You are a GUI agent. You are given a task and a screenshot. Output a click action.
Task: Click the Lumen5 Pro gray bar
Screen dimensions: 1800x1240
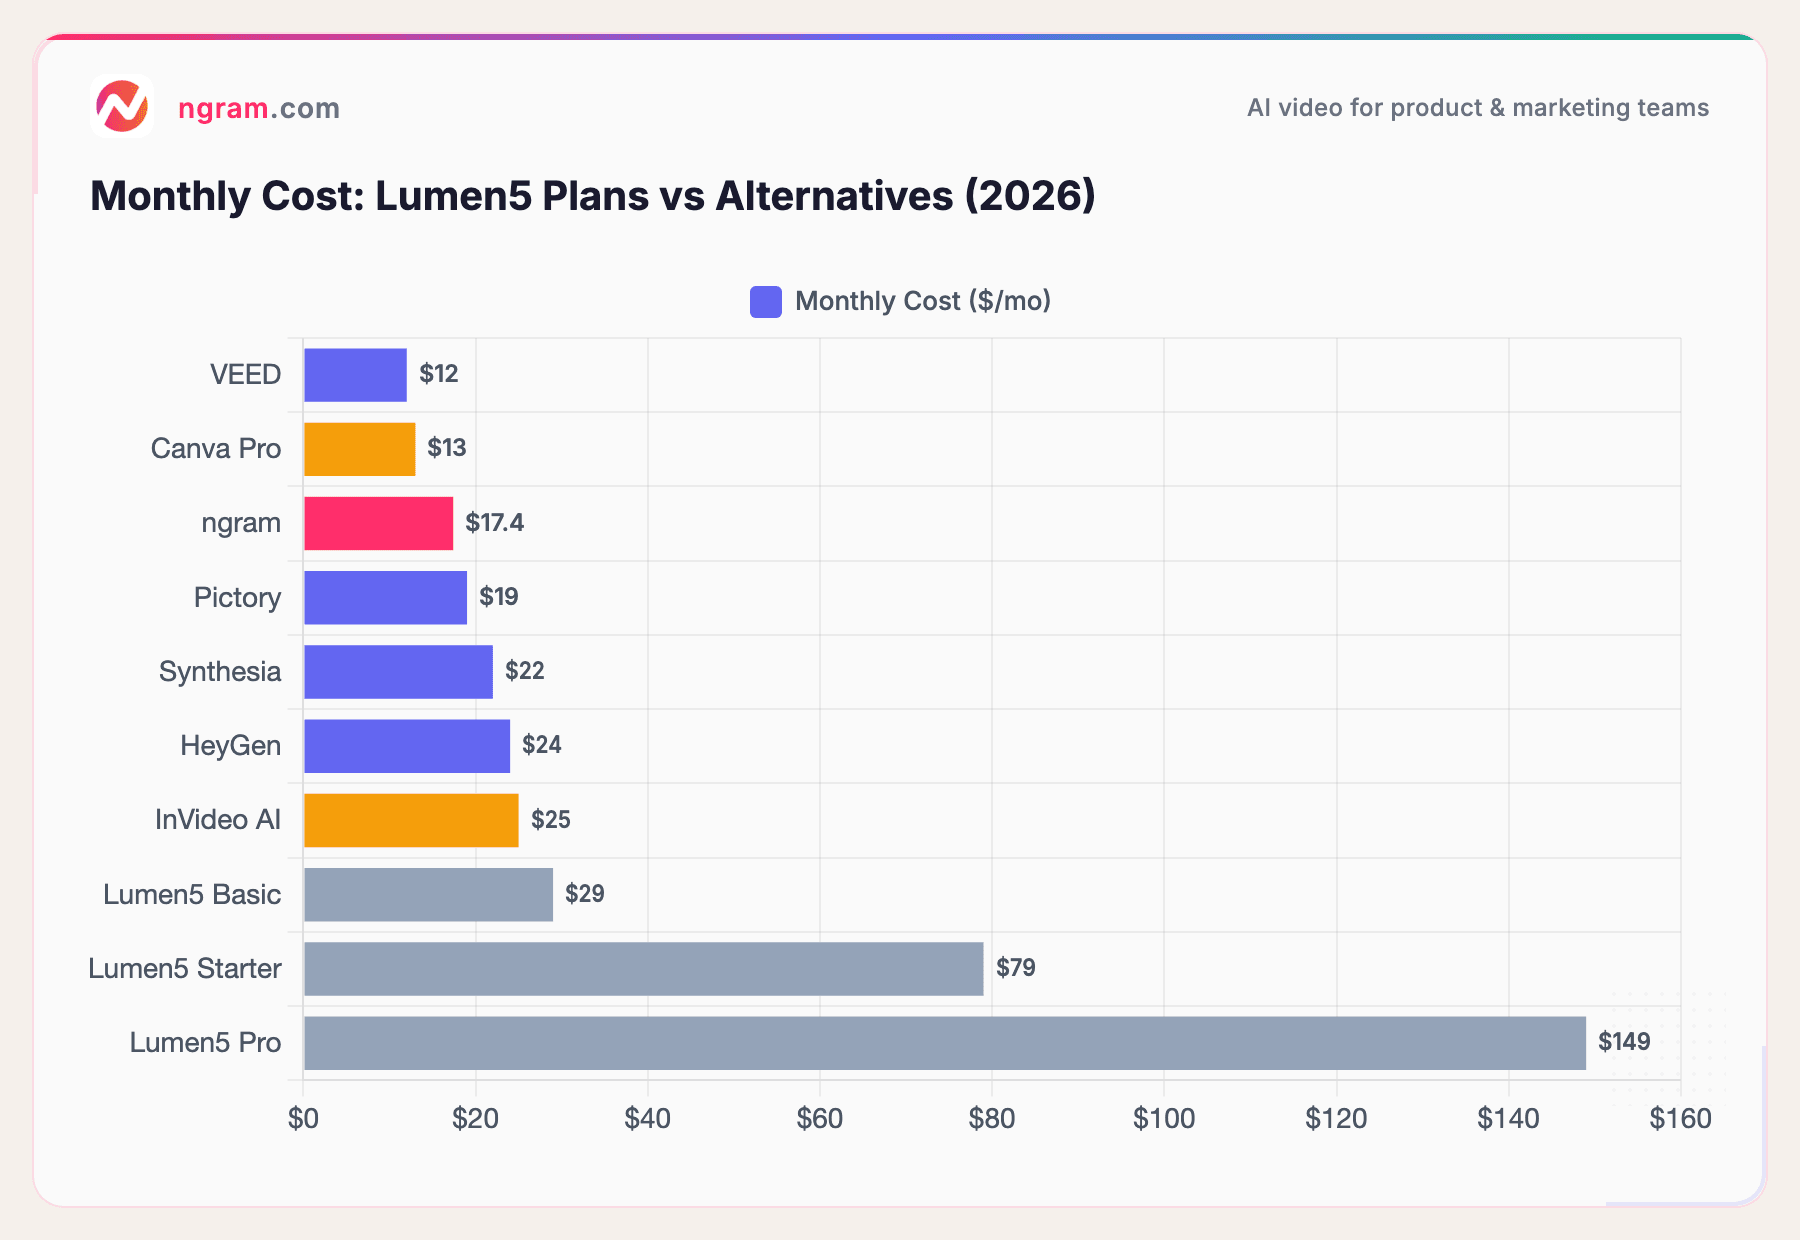coord(944,1042)
